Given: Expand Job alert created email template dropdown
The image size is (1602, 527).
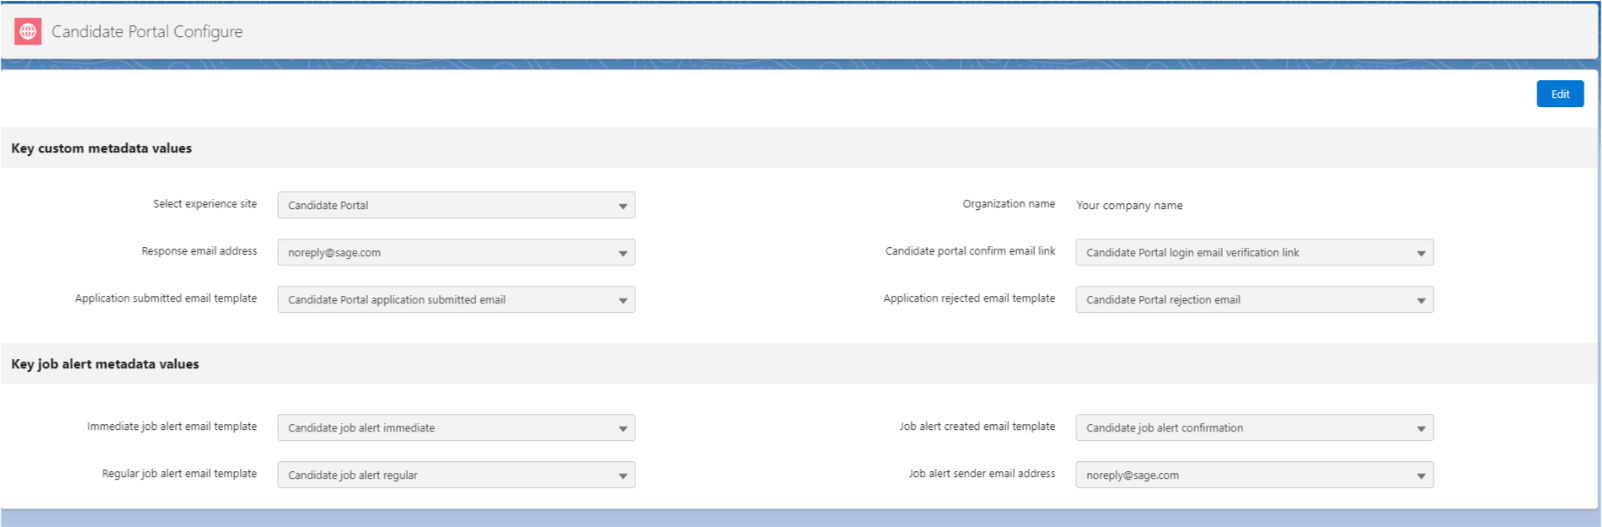Looking at the screenshot, I should coord(1254,428).
